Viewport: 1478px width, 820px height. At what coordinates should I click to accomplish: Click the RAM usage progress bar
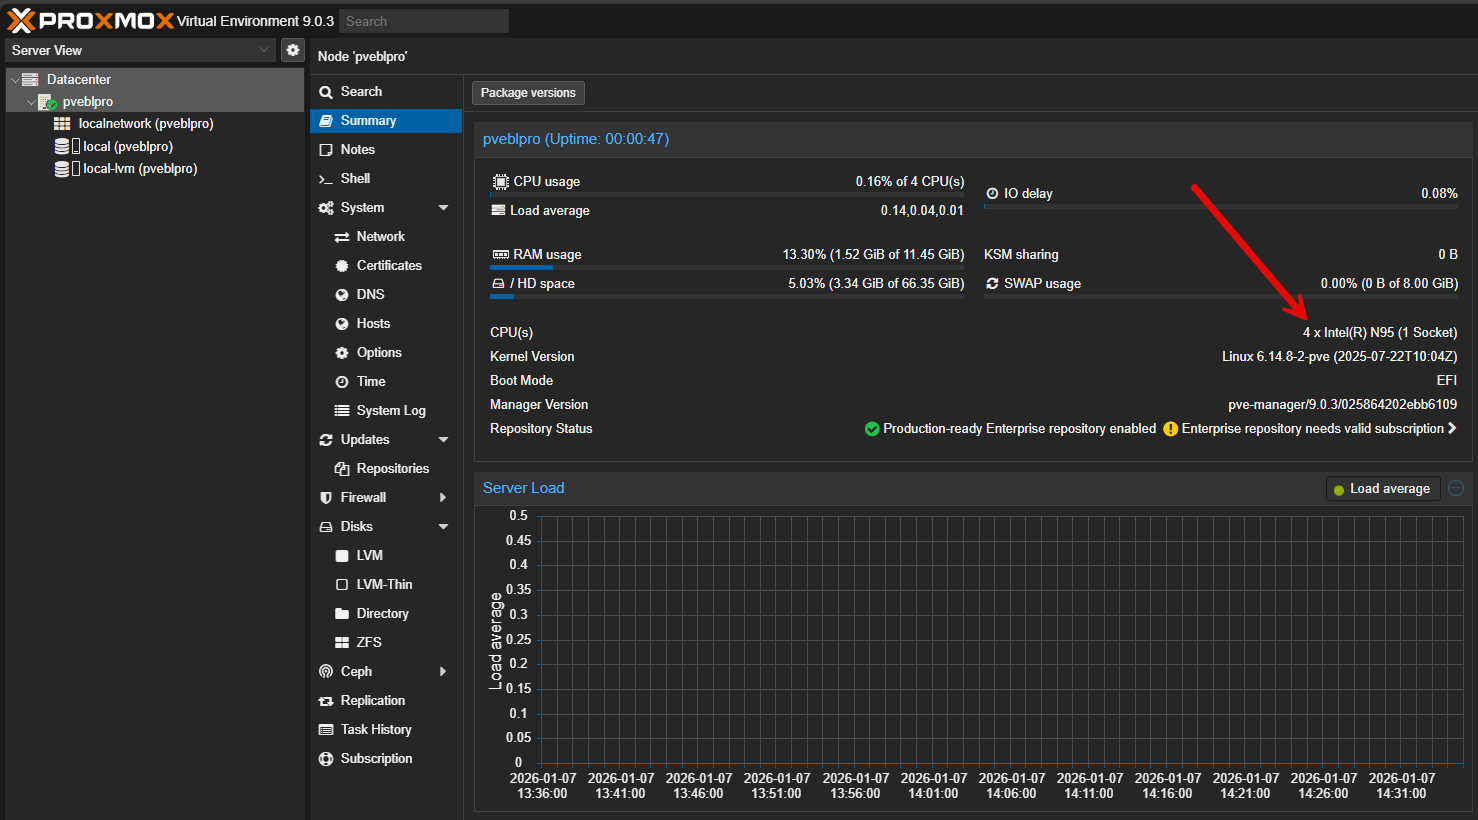click(727, 268)
